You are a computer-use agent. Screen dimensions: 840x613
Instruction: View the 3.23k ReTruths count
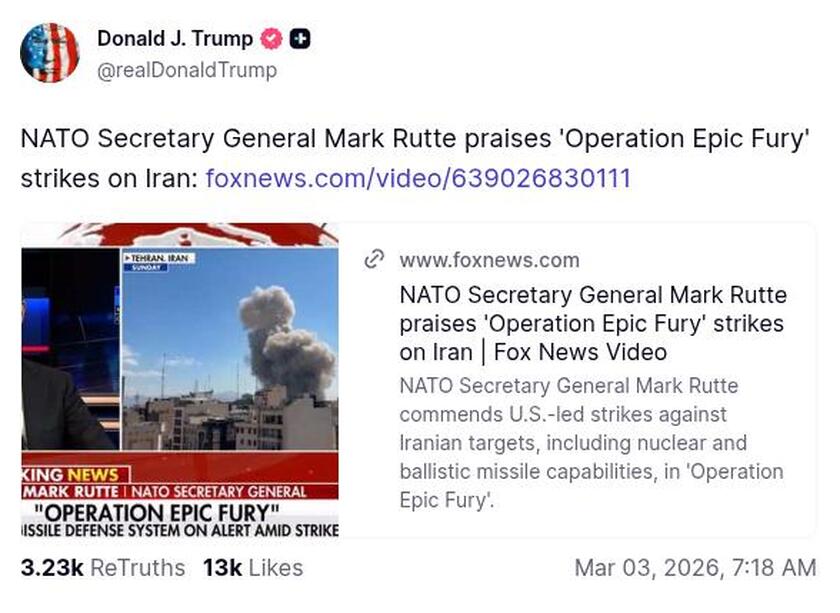pyautogui.click(x=96, y=567)
